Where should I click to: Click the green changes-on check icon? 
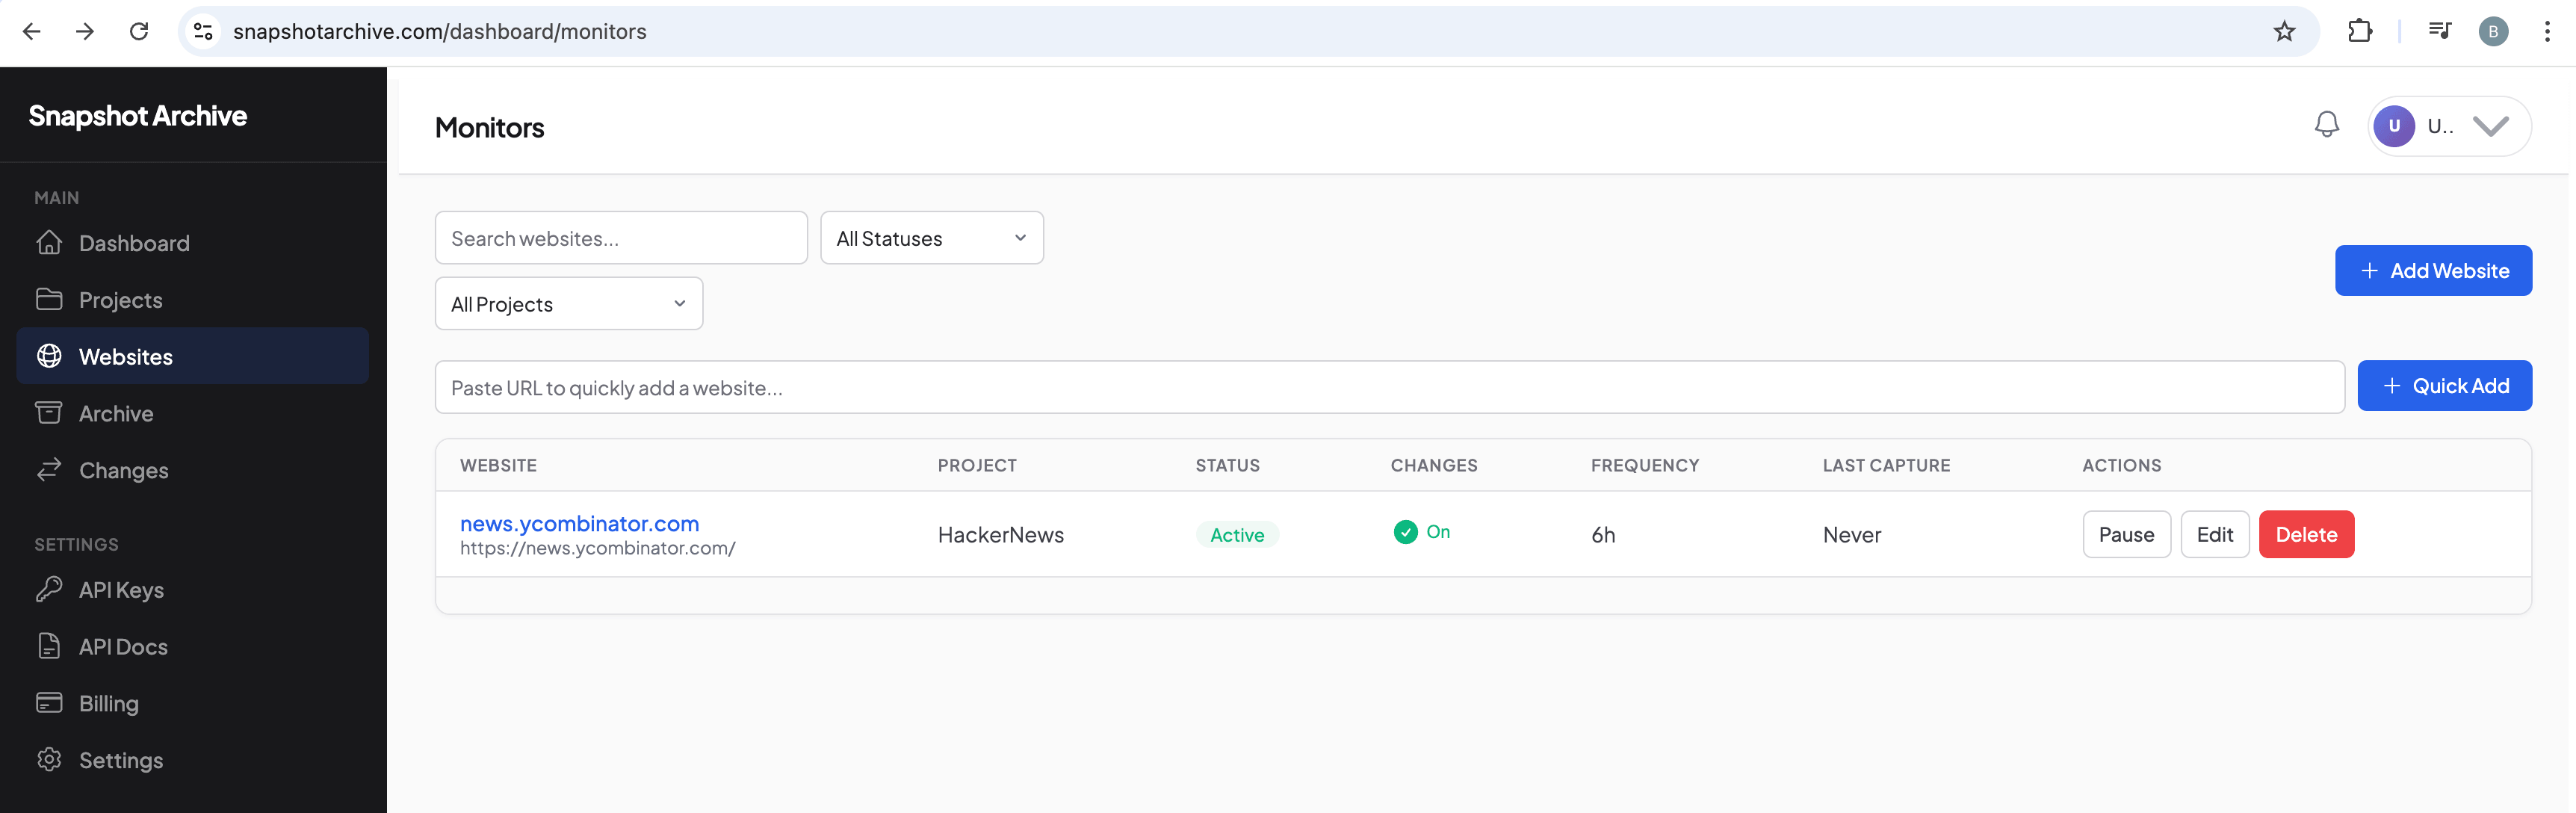point(1405,532)
